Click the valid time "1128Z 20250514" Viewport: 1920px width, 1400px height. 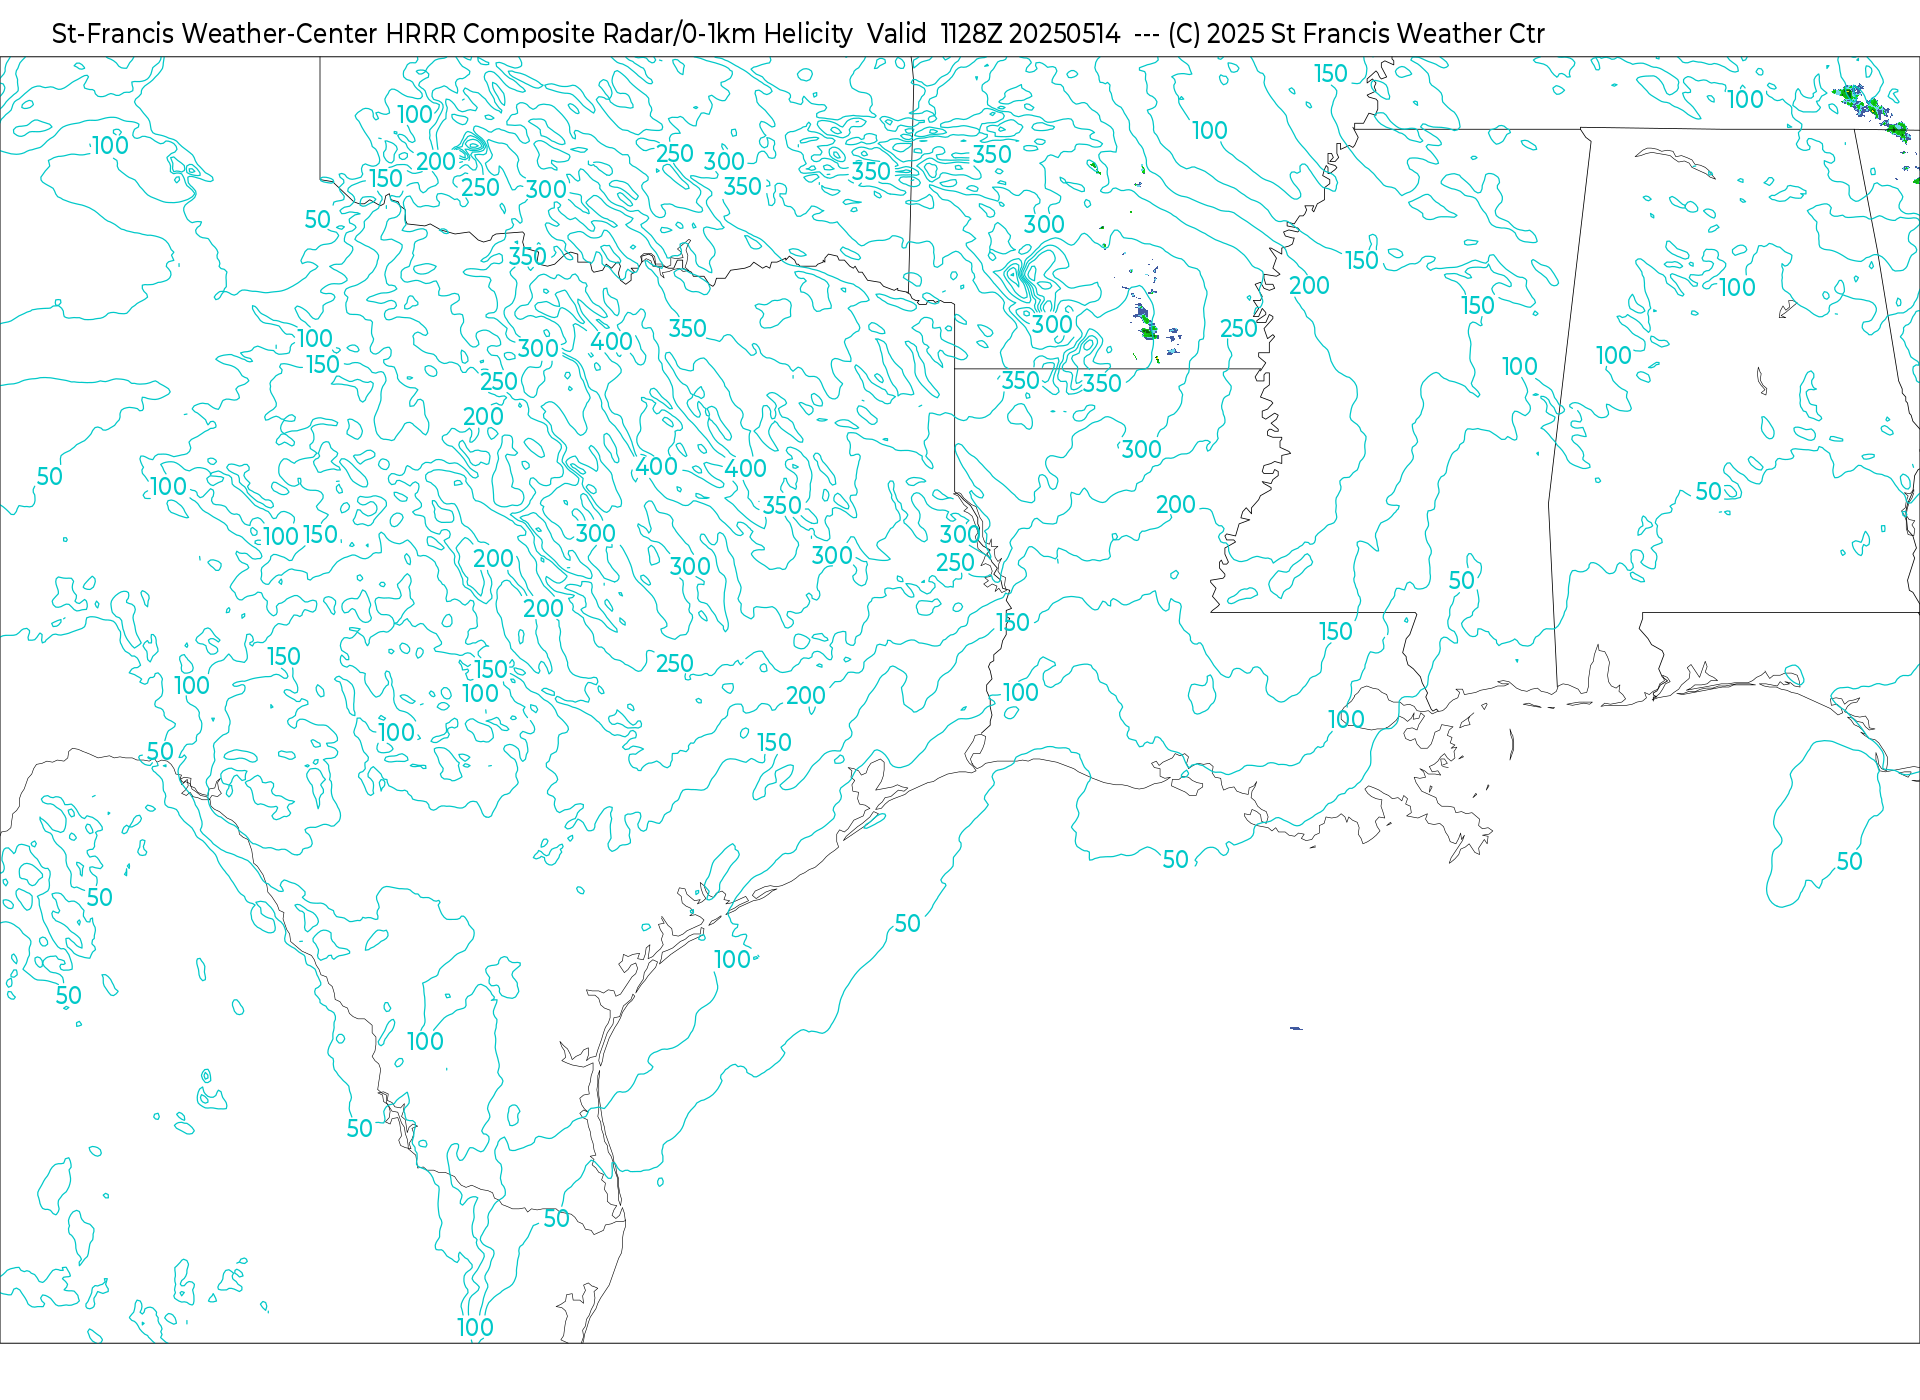pos(1030,34)
